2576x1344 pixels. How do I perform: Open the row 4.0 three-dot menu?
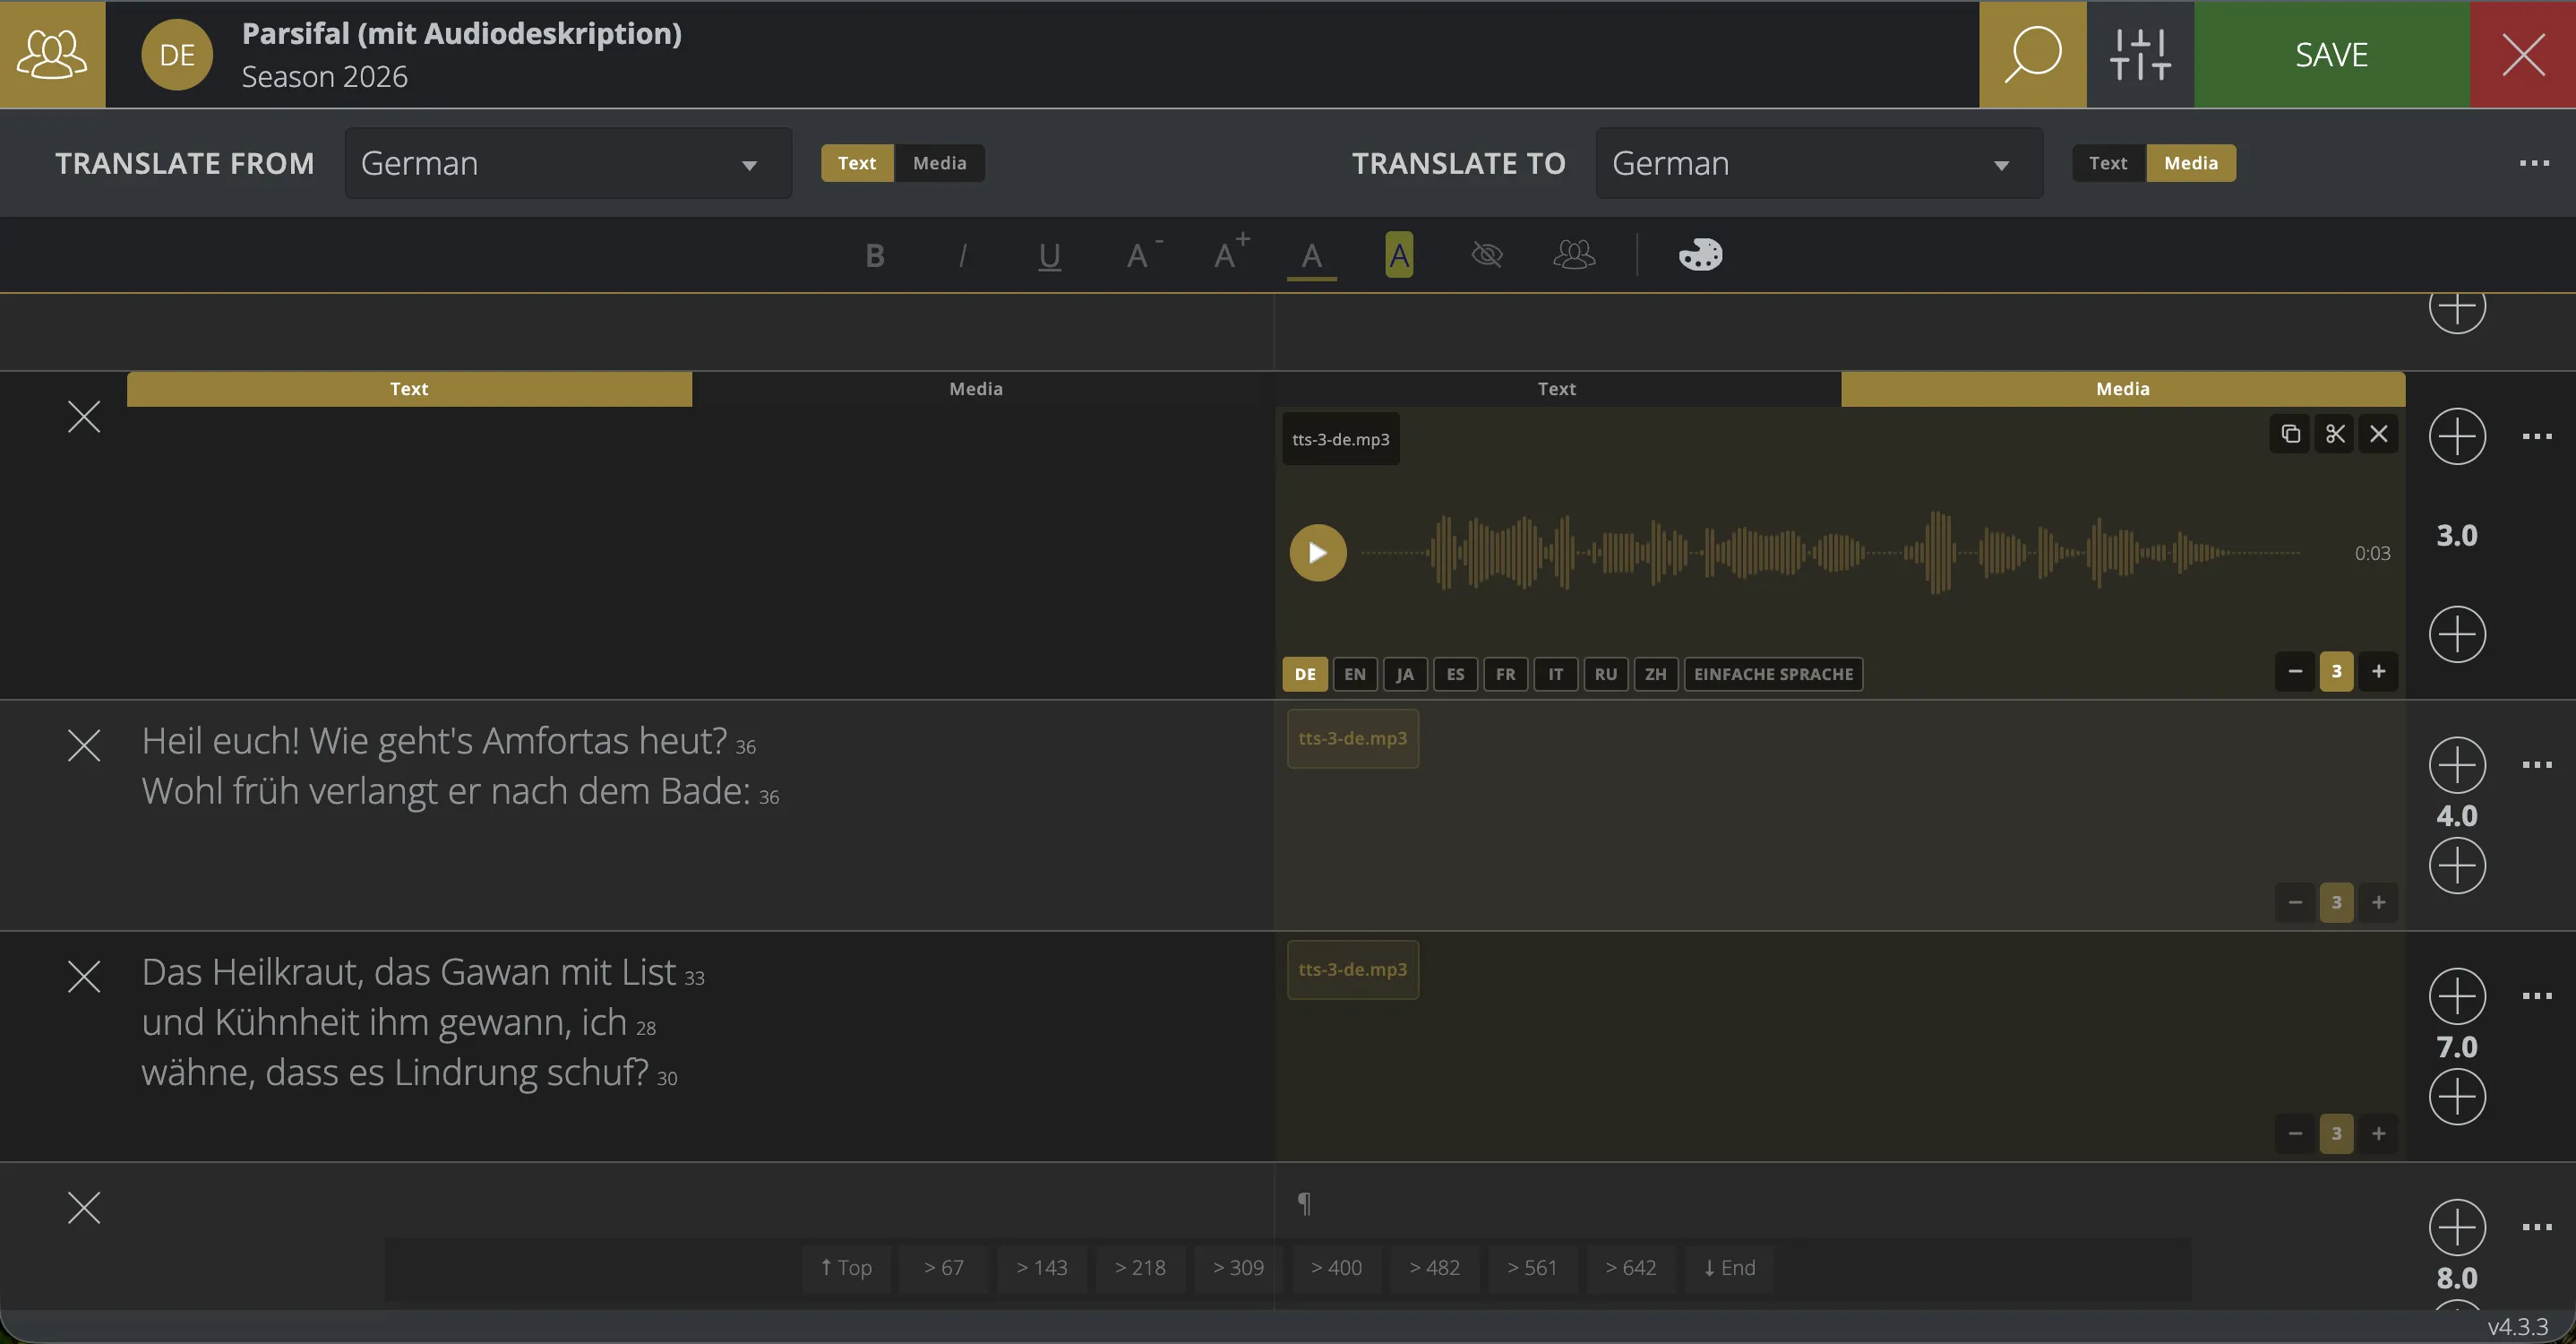[2537, 765]
